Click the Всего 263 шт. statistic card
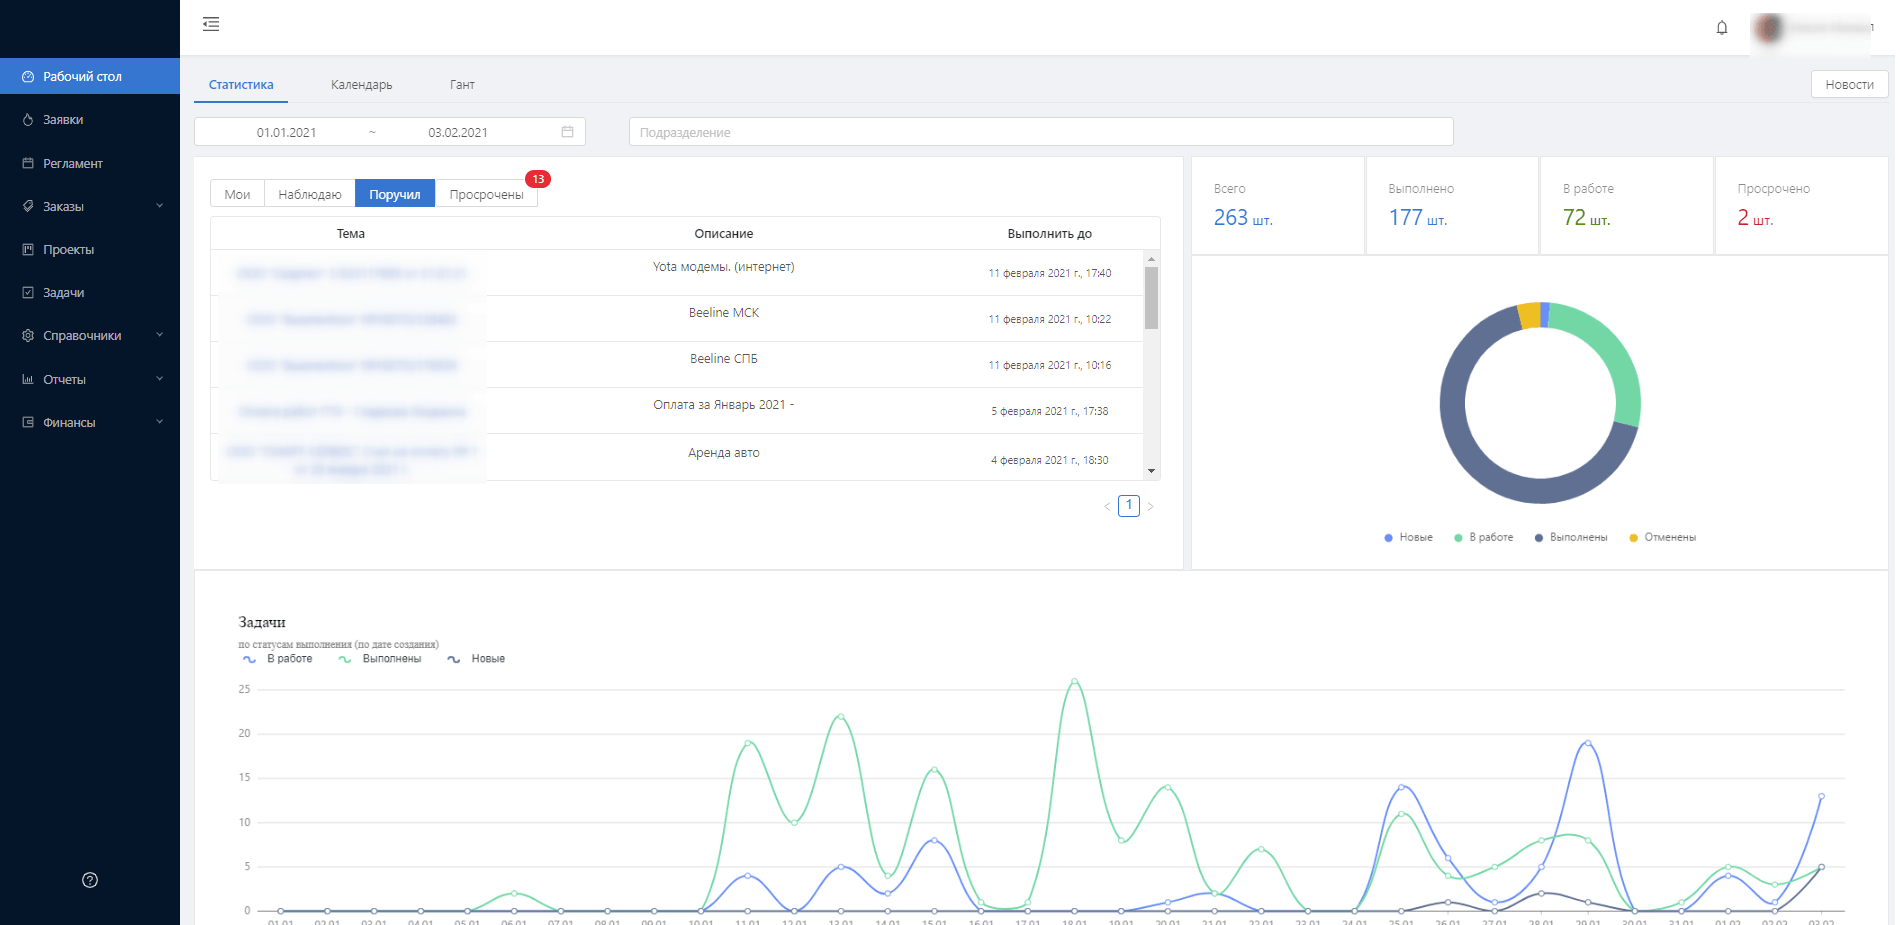Screen dimensions: 1900x925 pyautogui.click(x=1278, y=205)
